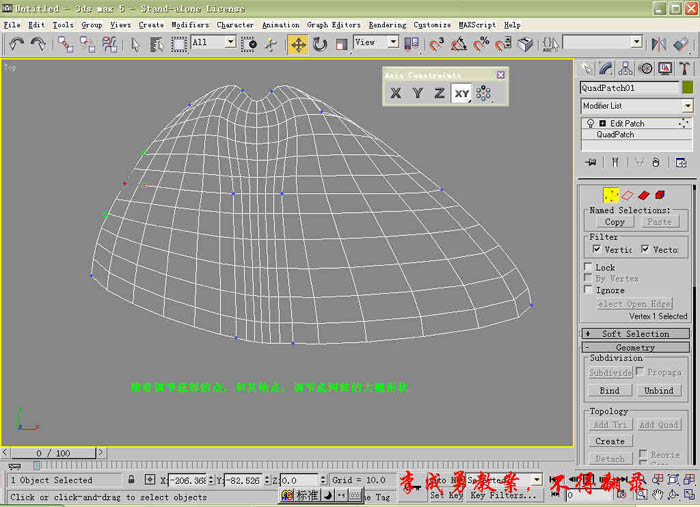Toggle the selection lock padlock icon

pos(131,479)
